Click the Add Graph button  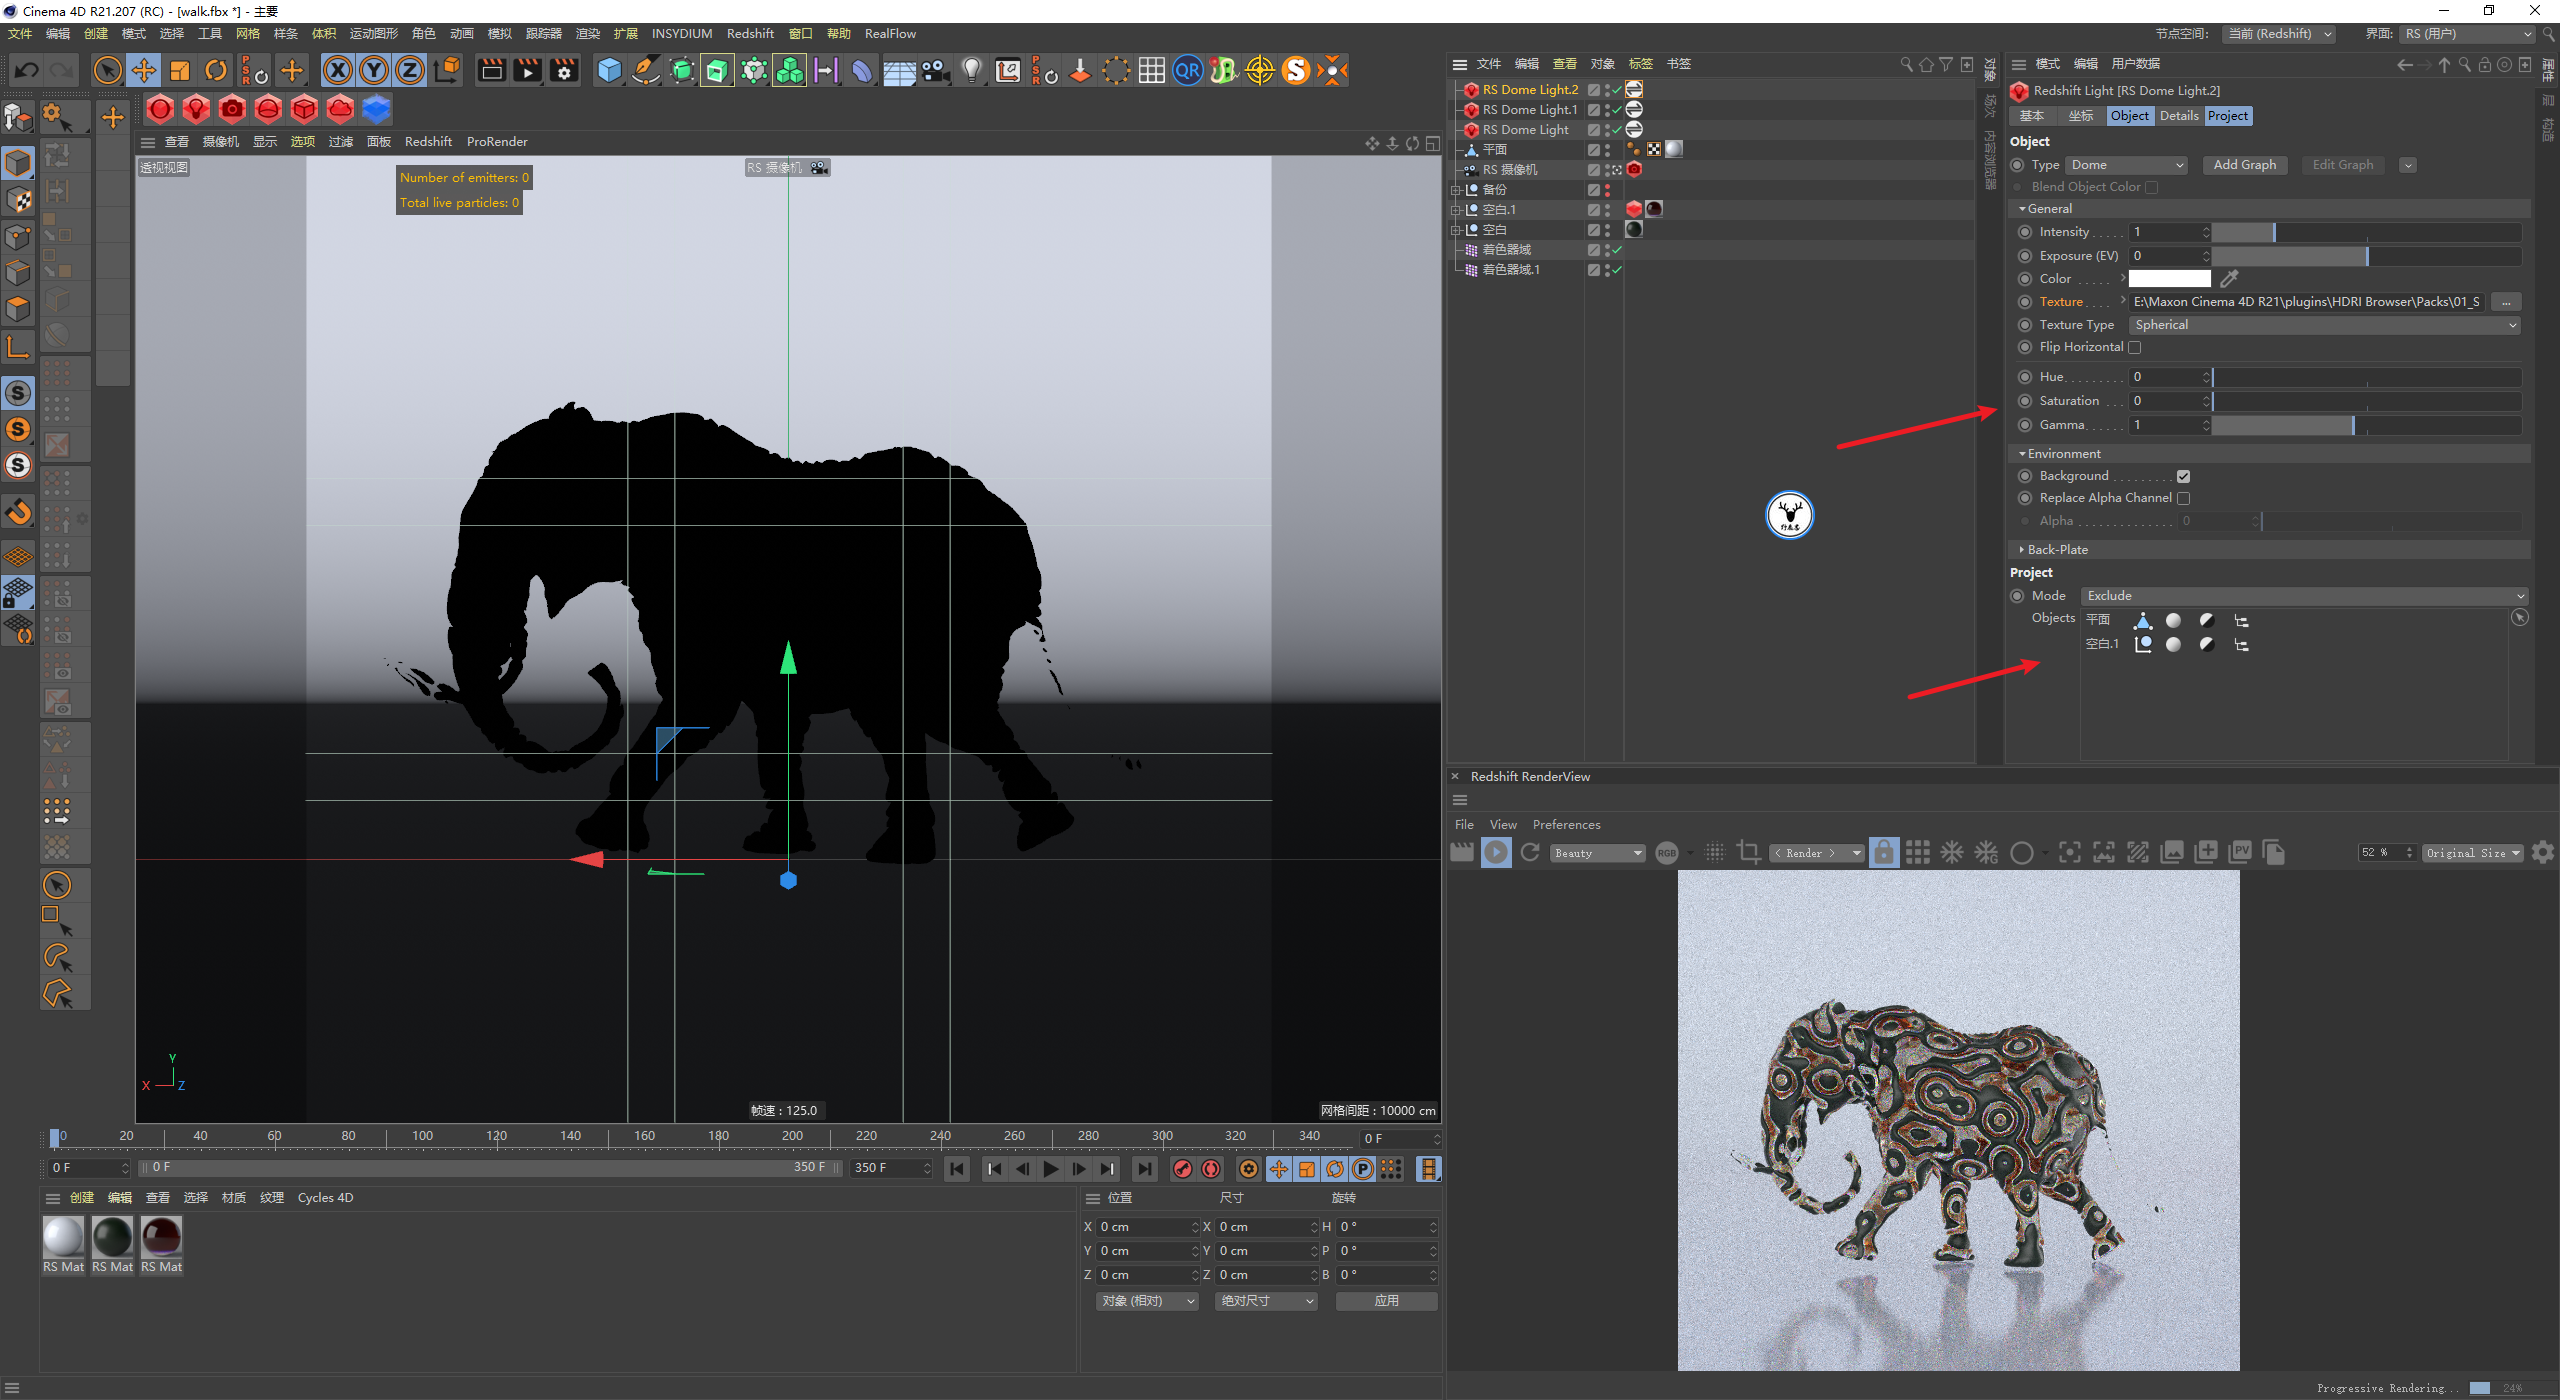click(x=2244, y=165)
